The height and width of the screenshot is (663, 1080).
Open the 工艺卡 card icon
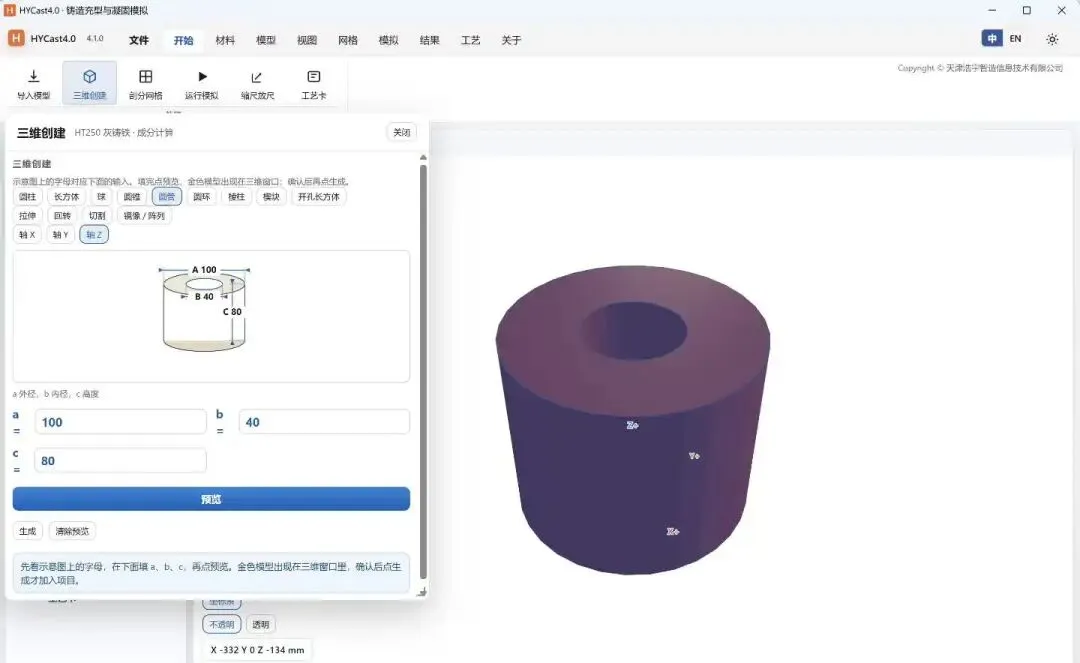(313, 76)
